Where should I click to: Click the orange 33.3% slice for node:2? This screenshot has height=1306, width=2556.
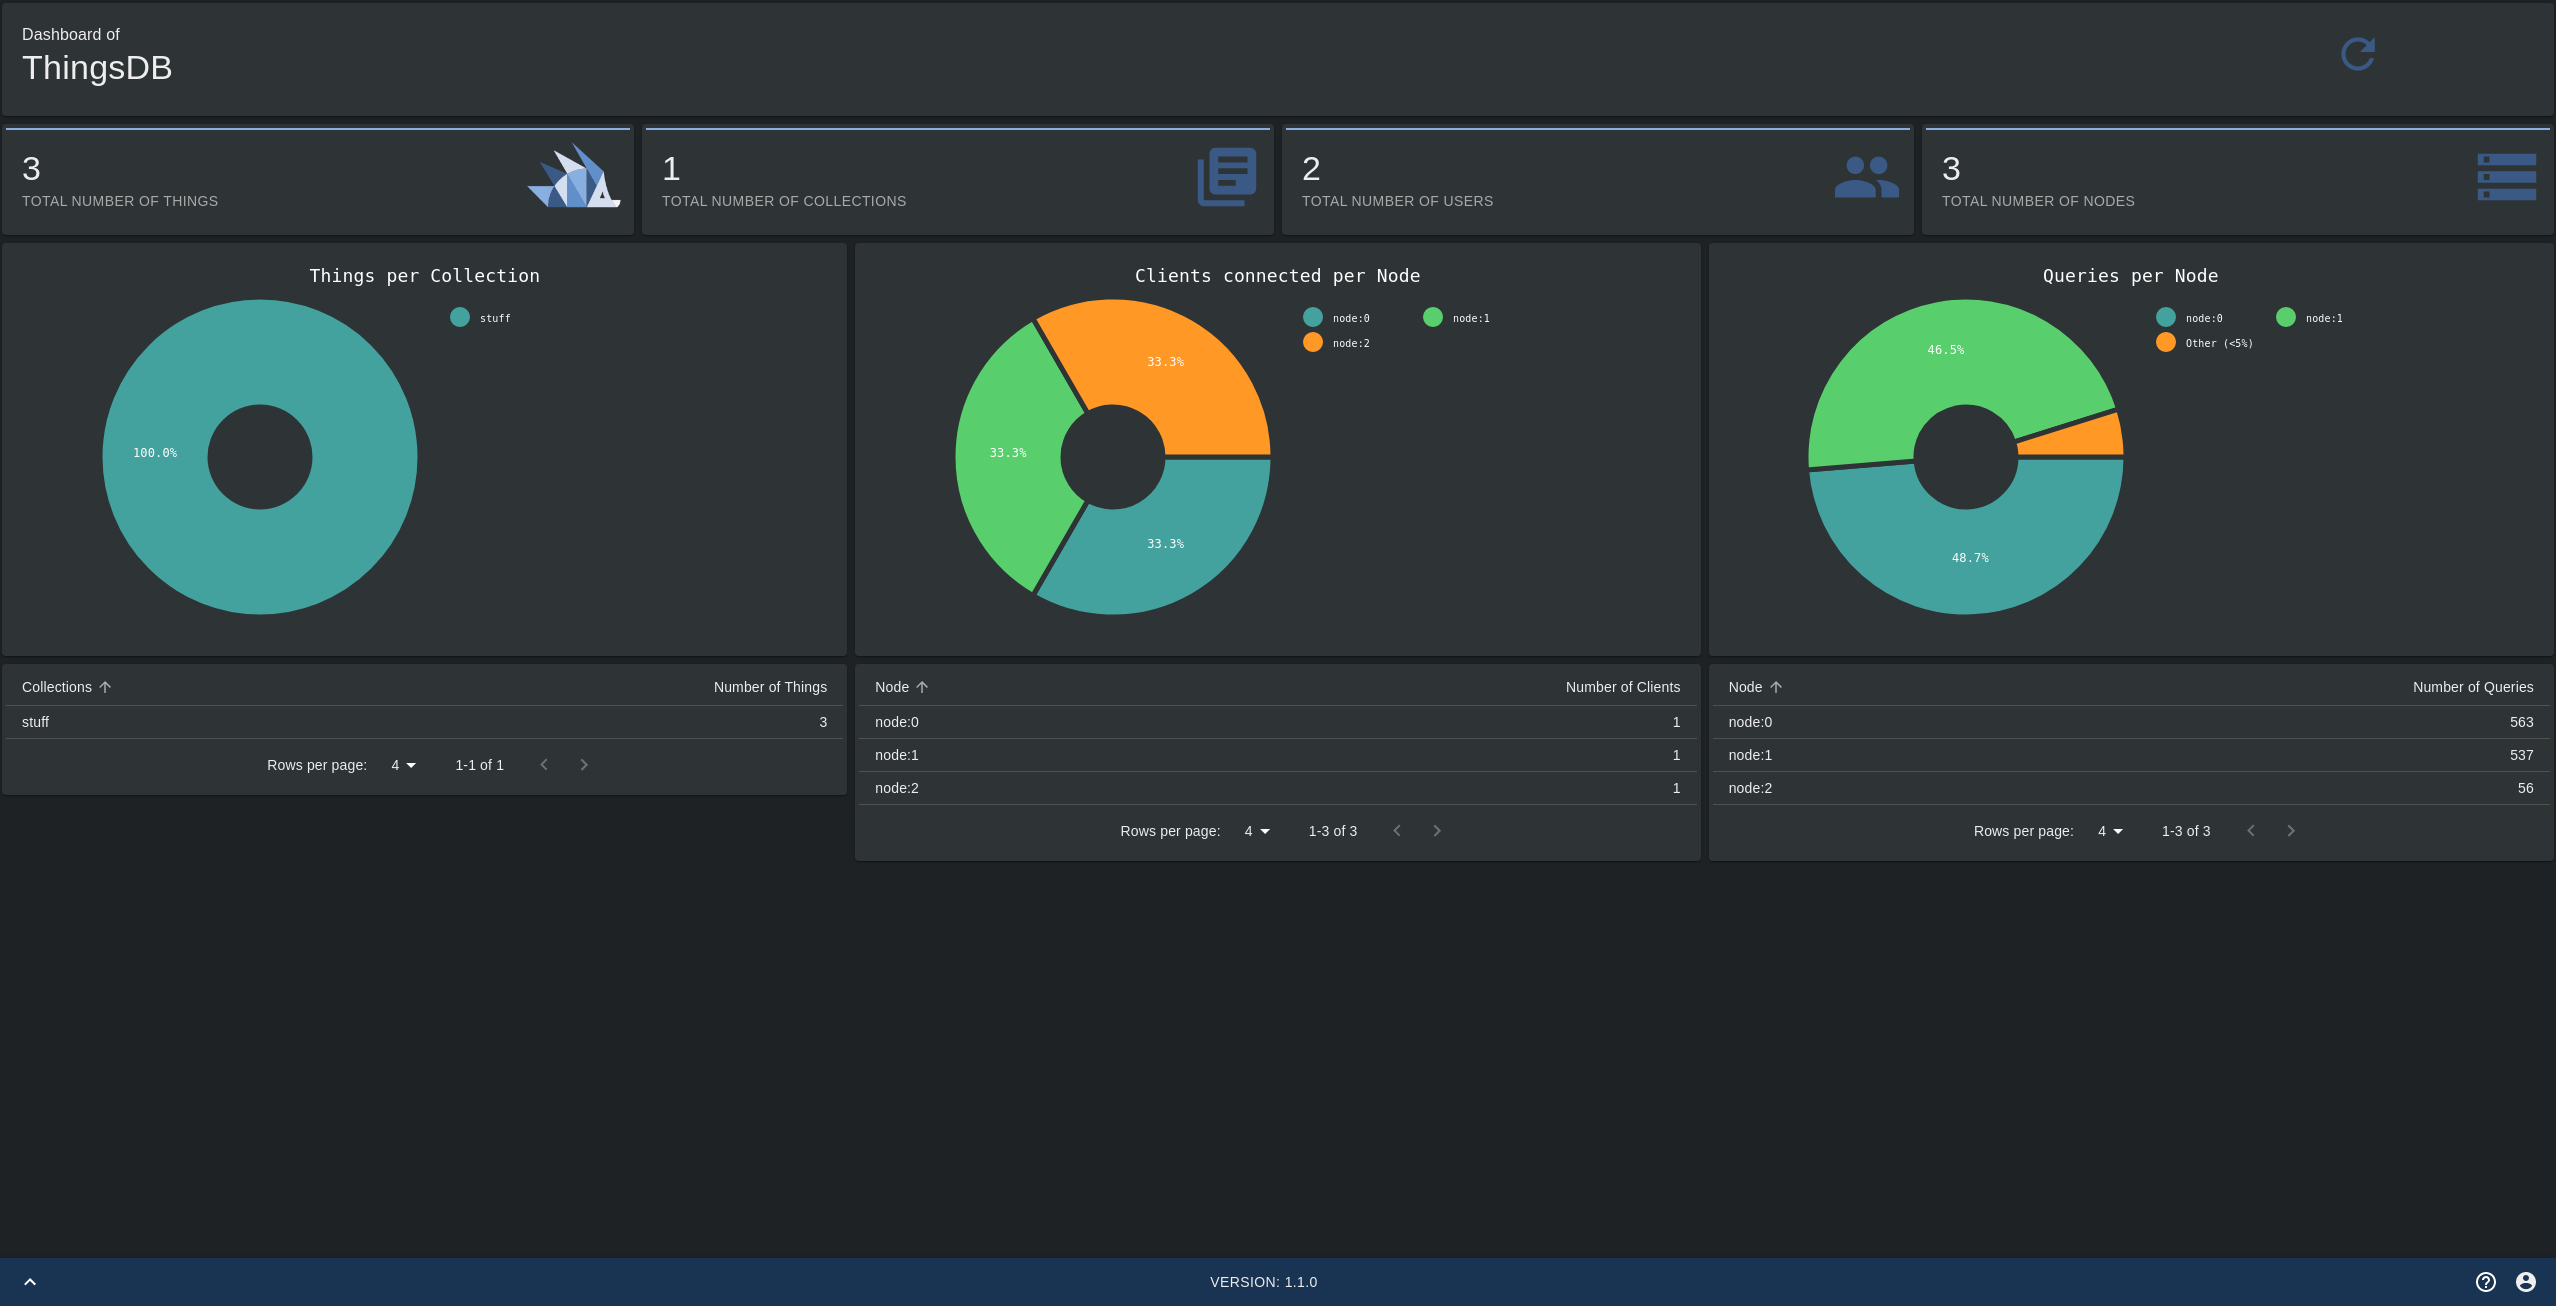1166,362
